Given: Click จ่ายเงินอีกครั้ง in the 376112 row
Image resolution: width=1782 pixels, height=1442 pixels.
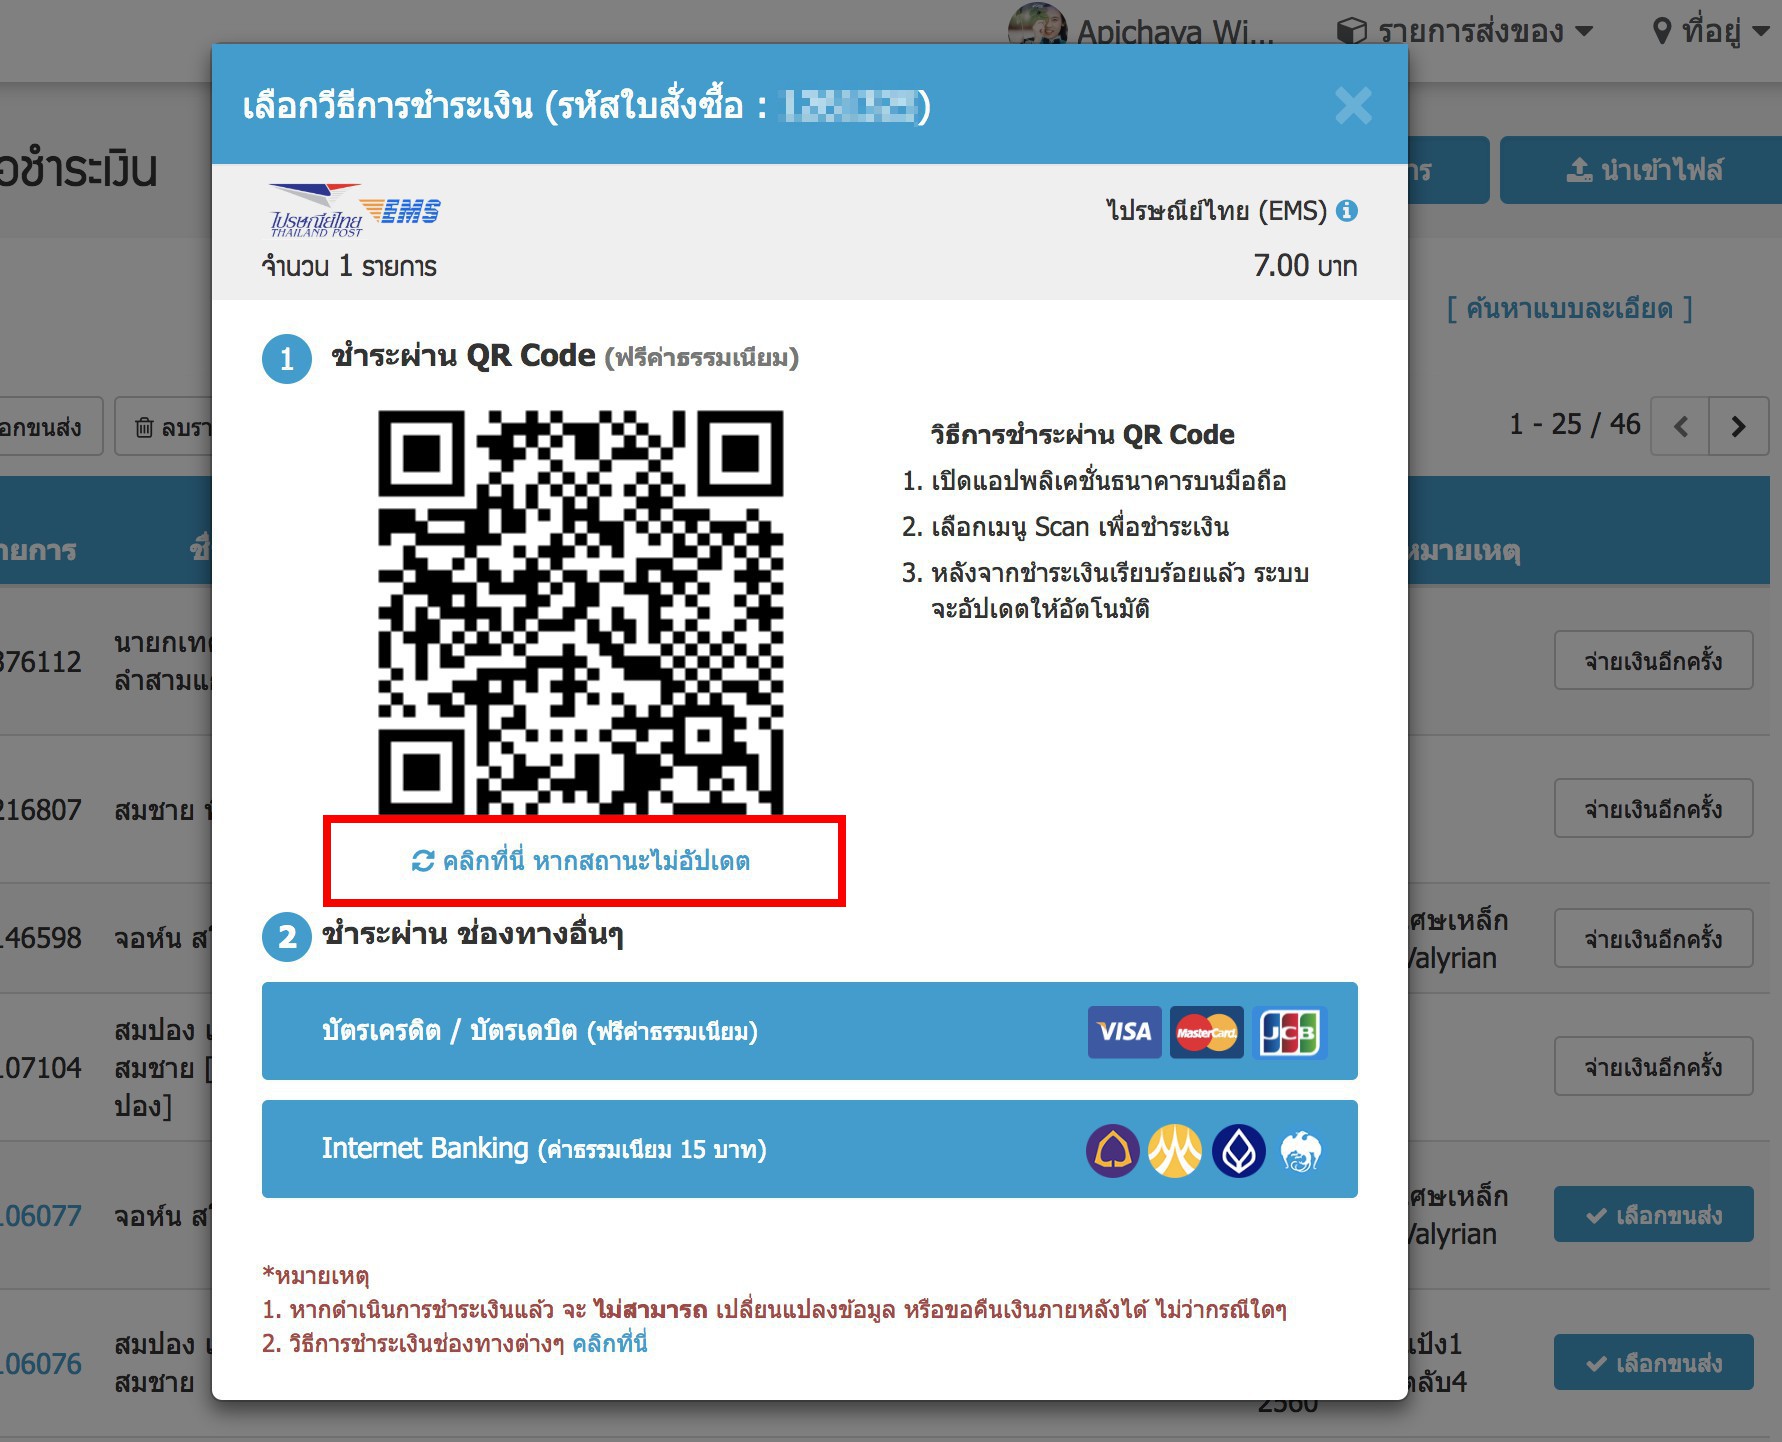Looking at the screenshot, I should pos(1653,660).
